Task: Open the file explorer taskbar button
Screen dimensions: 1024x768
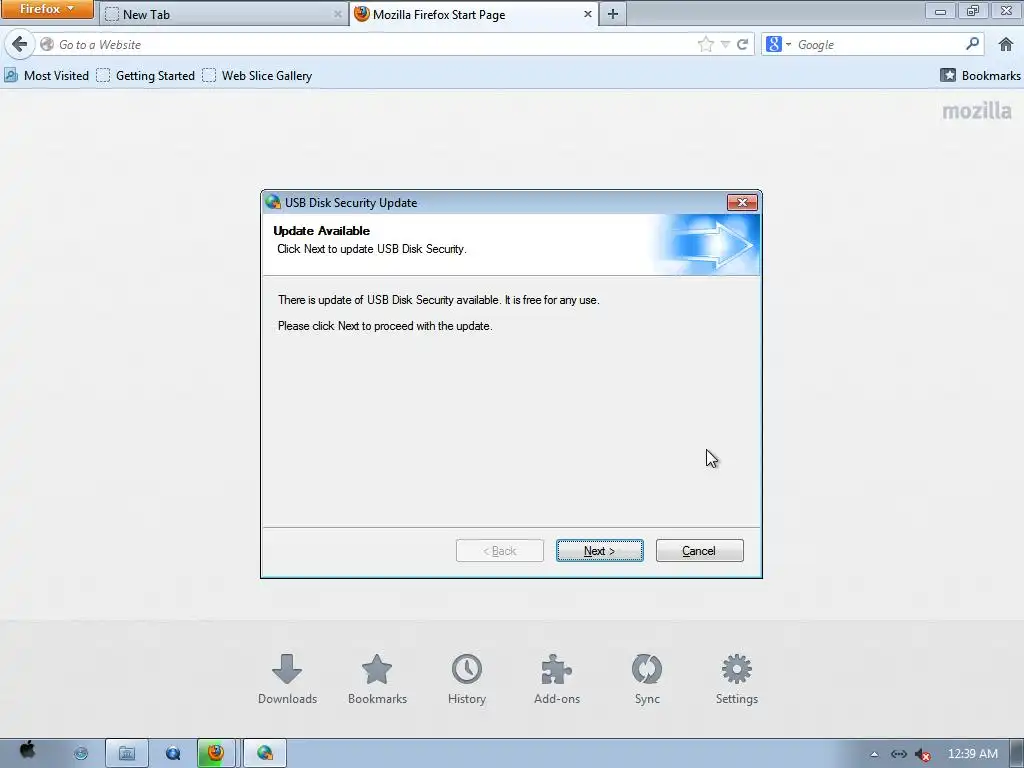Action: click(127, 754)
